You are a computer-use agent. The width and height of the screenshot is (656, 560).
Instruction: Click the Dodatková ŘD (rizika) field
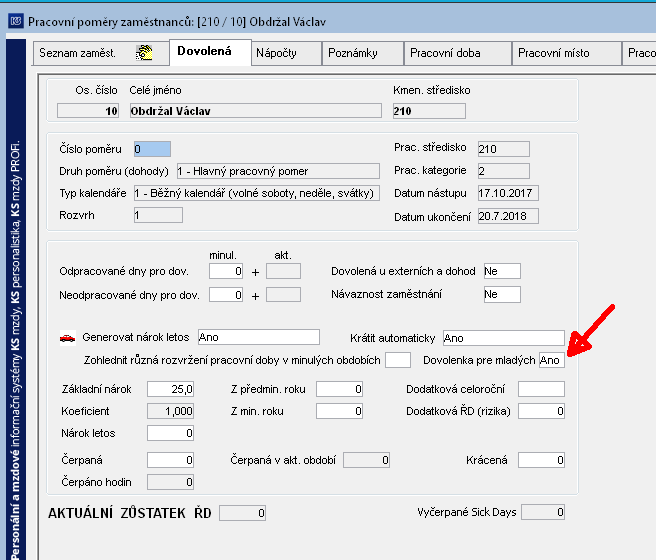(541, 411)
